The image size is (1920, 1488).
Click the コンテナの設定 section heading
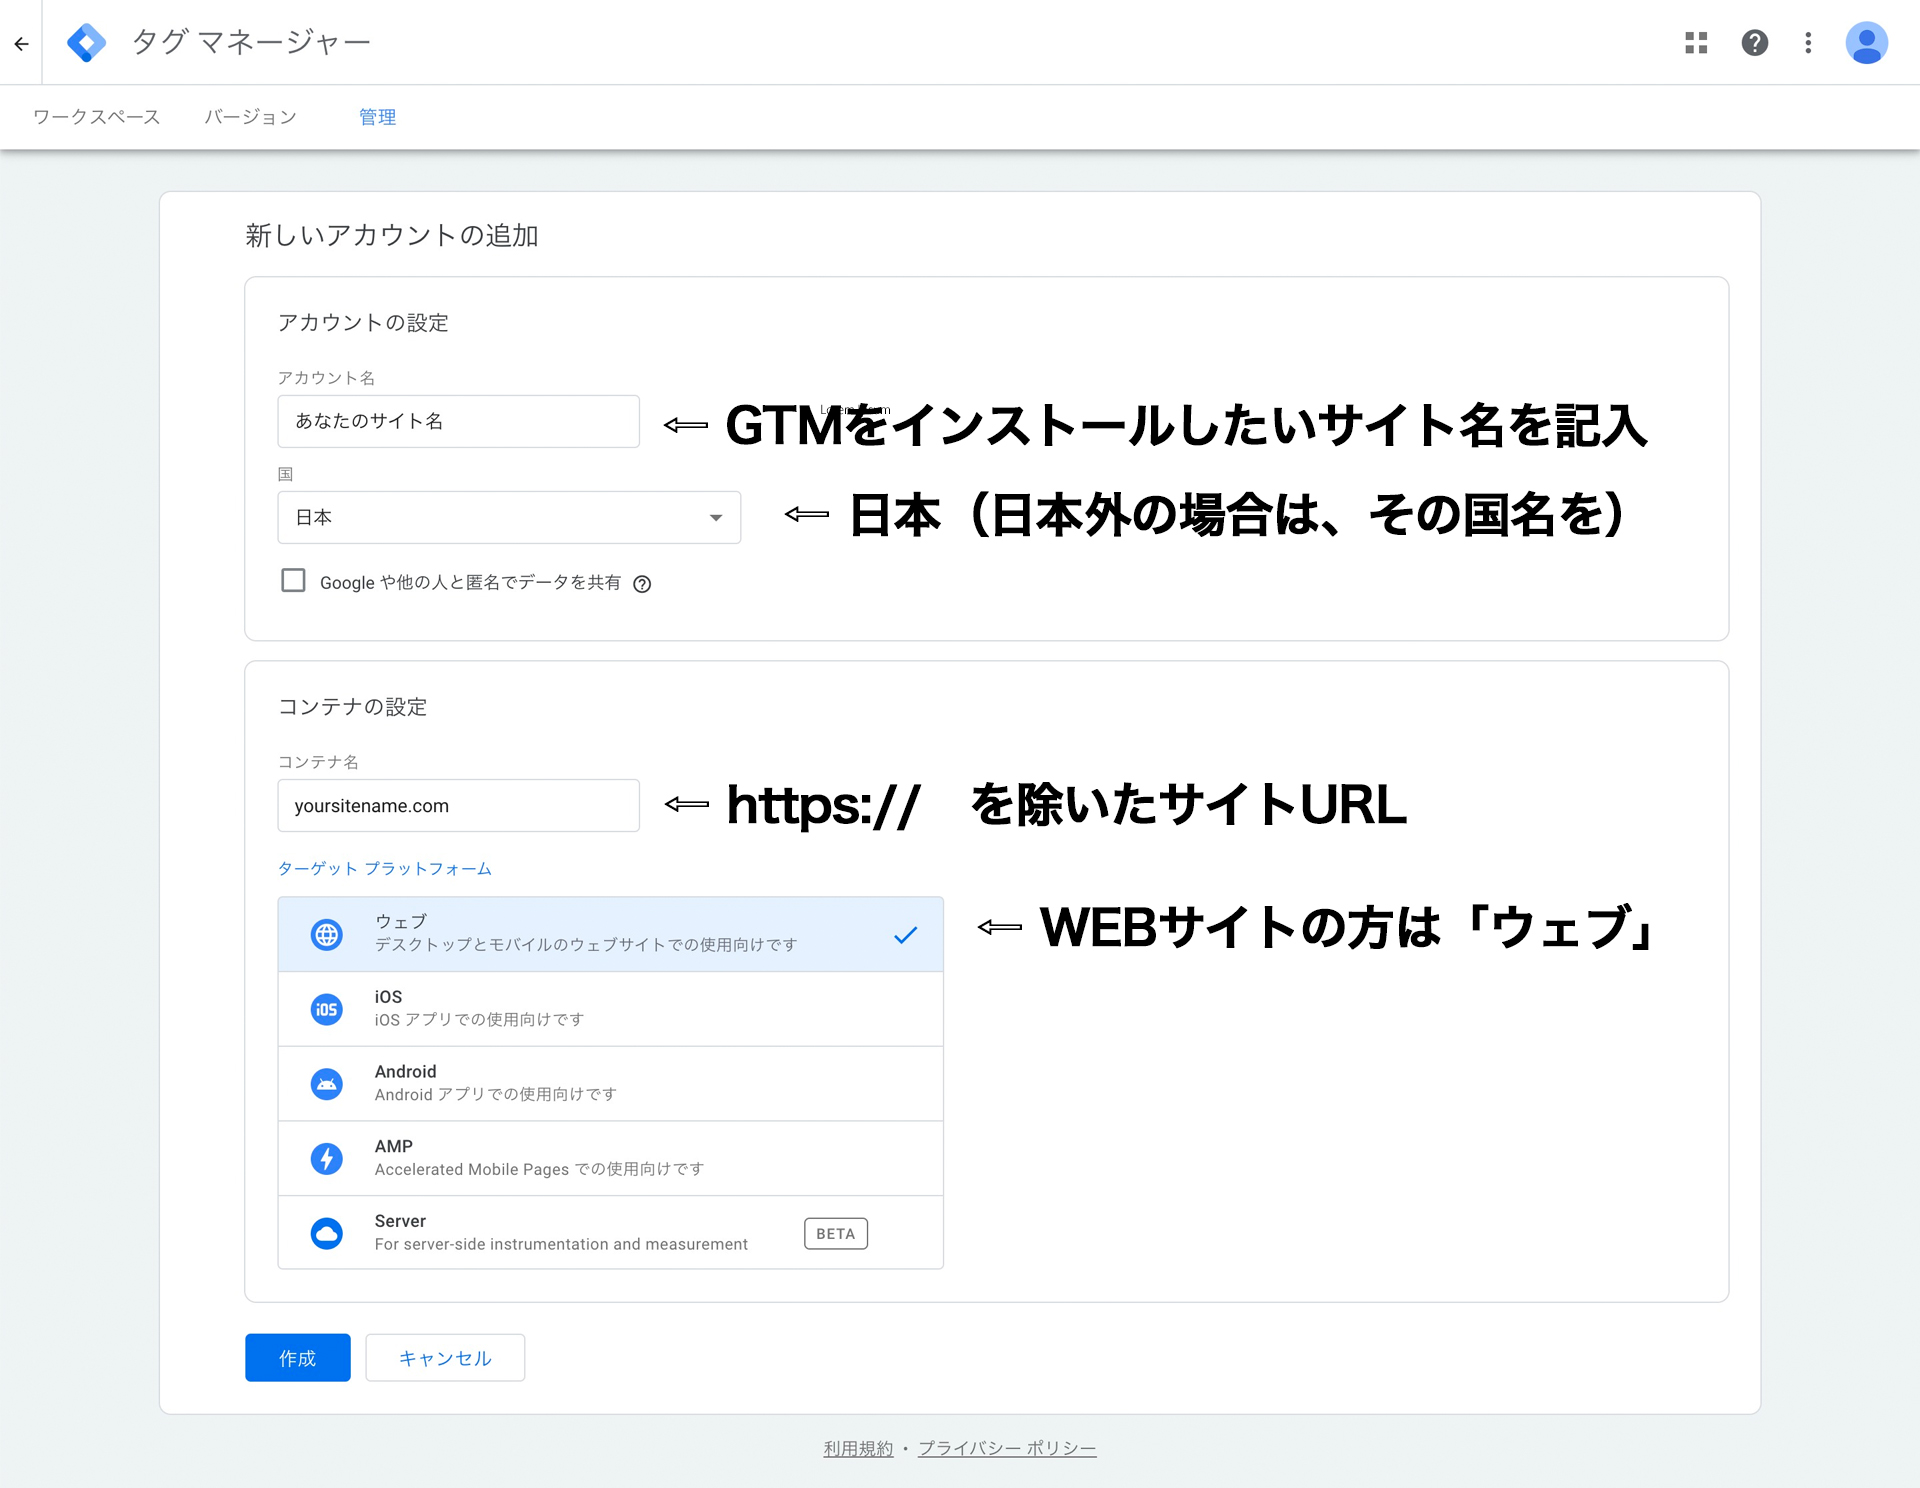click(352, 707)
